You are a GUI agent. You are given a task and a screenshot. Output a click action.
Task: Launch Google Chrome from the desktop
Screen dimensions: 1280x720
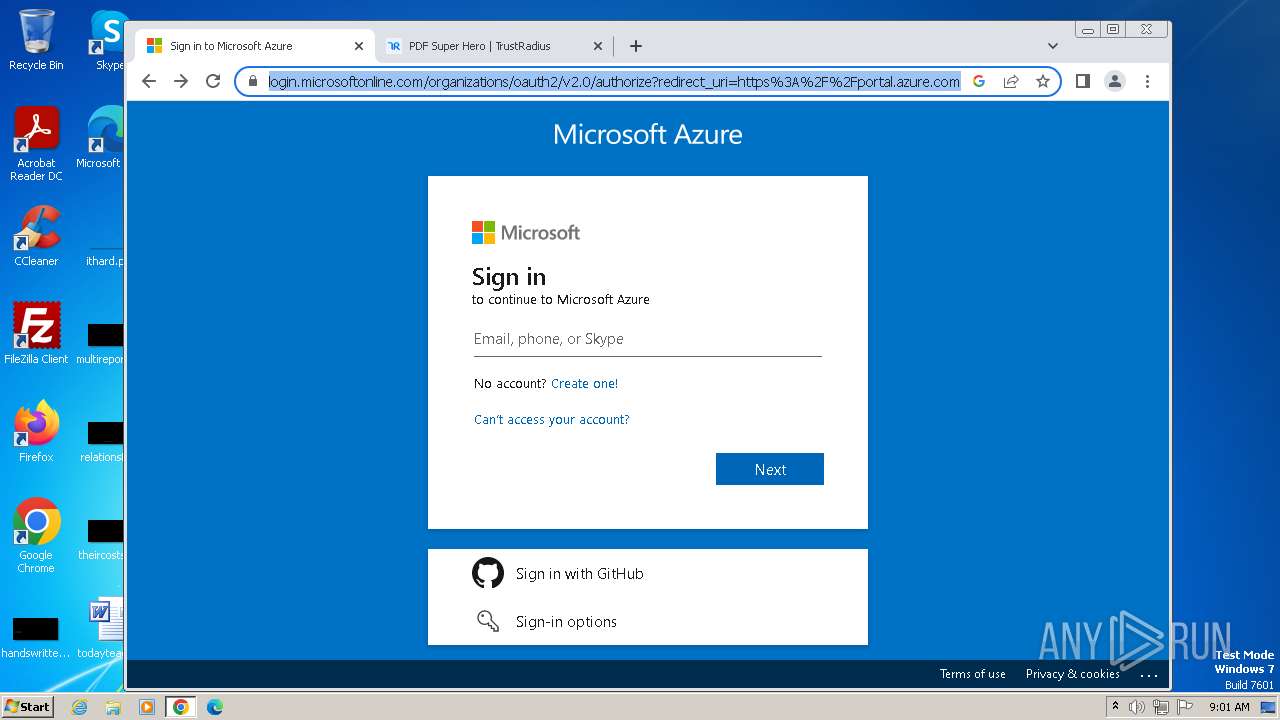(x=36, y=535)
